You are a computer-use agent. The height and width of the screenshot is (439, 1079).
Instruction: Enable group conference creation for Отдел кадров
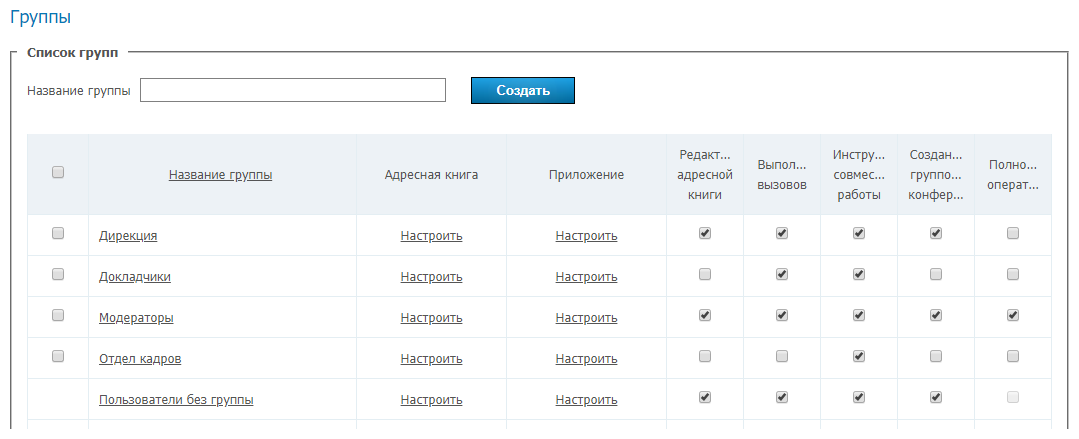click(x=936, y=356)
